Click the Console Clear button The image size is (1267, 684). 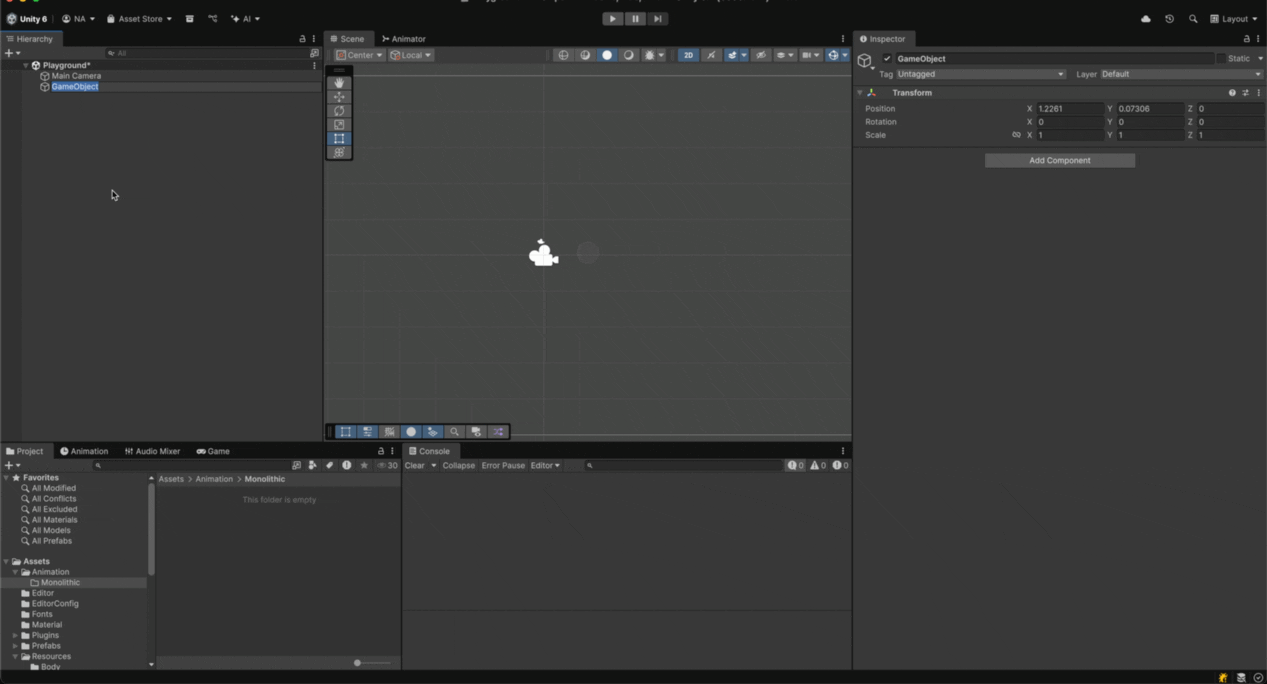pos(414,466)
